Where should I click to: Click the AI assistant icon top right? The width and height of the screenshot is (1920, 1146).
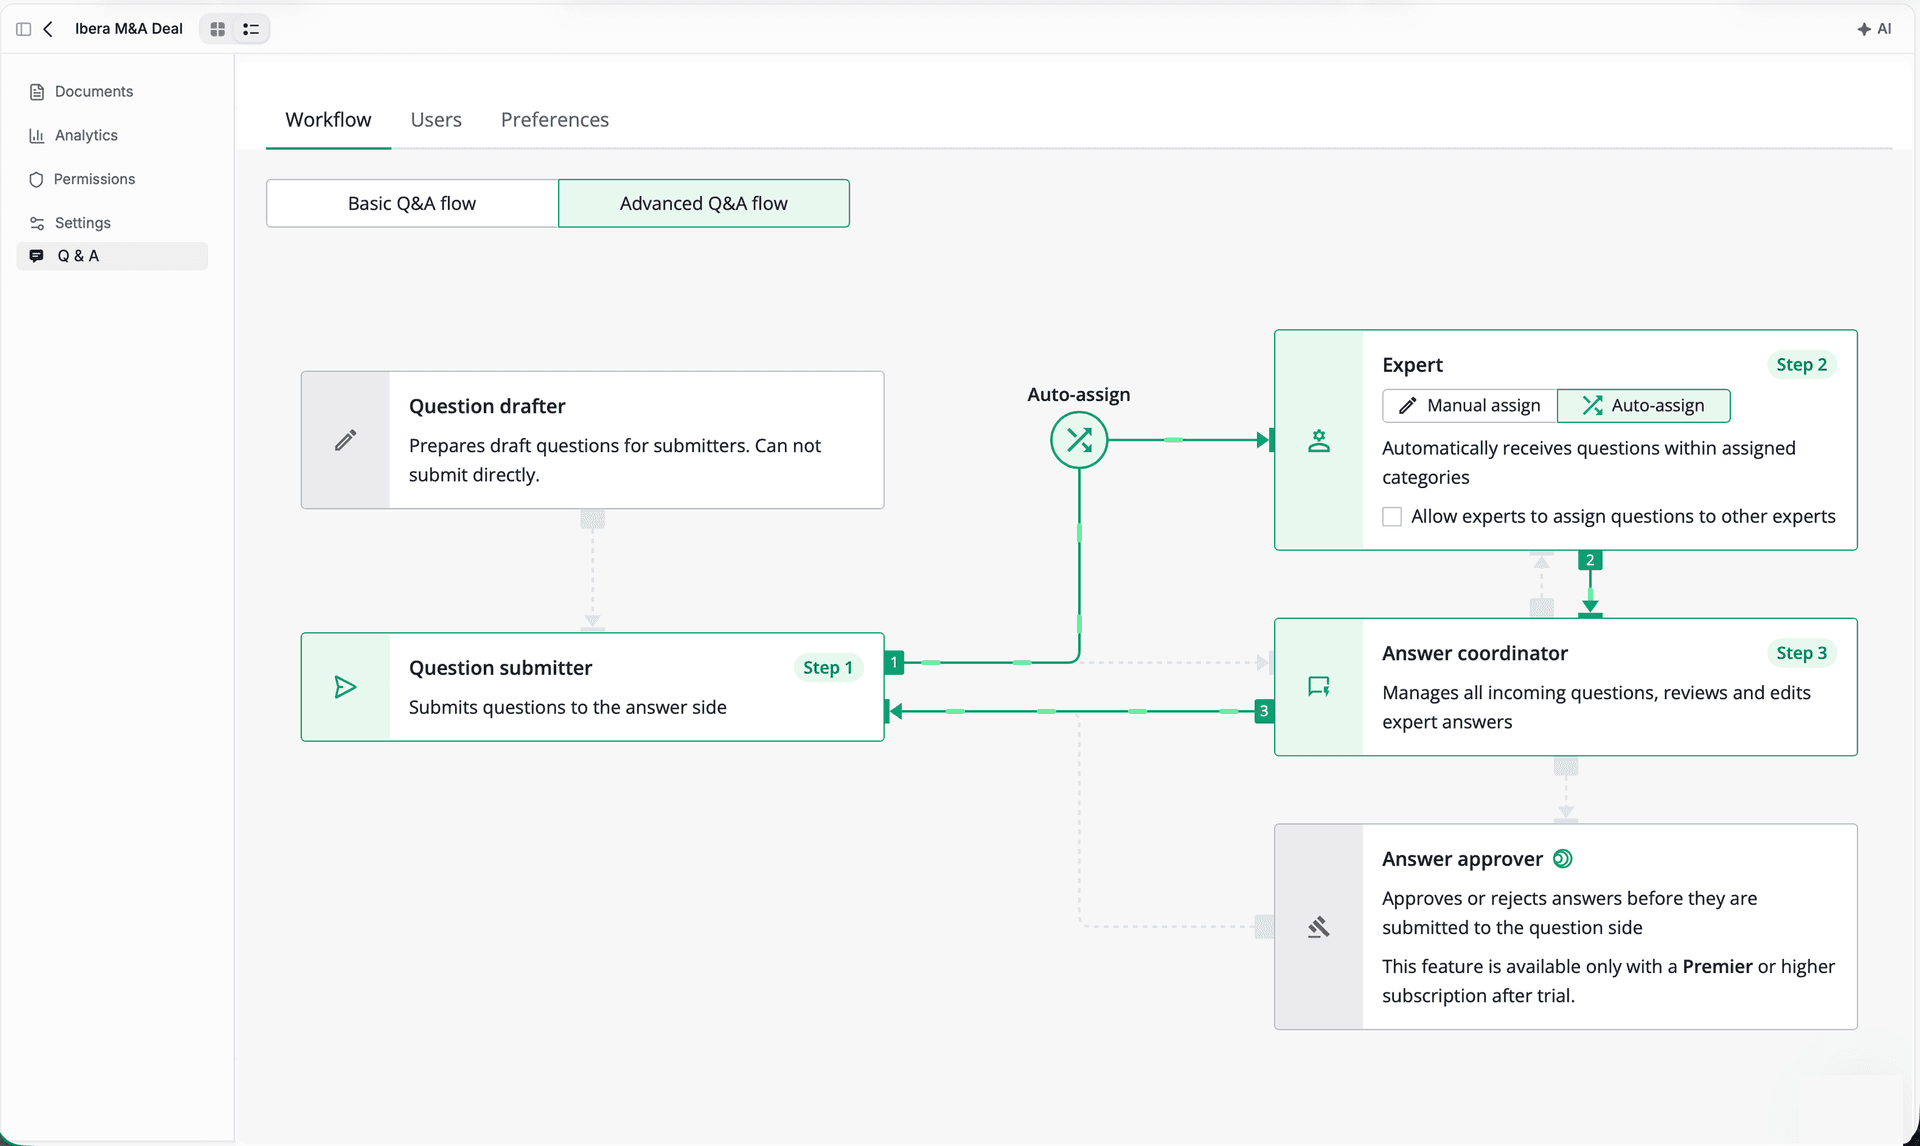tap(1875, 28)
